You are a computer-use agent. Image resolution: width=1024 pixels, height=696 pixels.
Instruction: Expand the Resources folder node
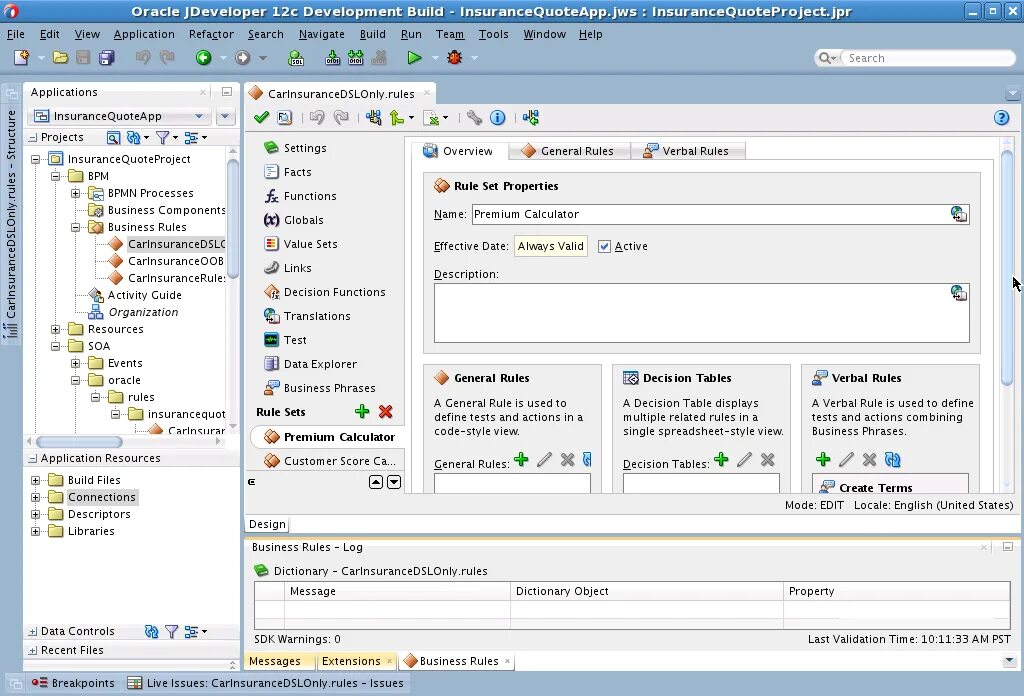click(56, 329)
